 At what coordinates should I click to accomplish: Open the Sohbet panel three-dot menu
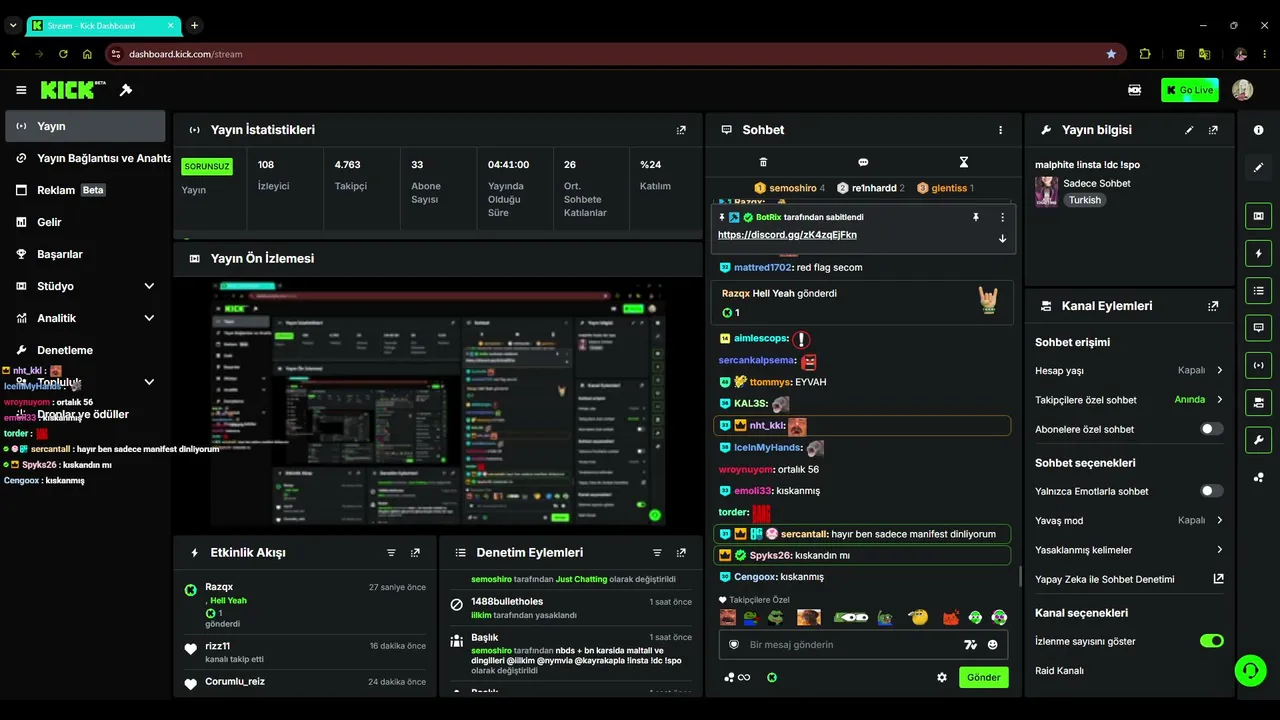1000,130
